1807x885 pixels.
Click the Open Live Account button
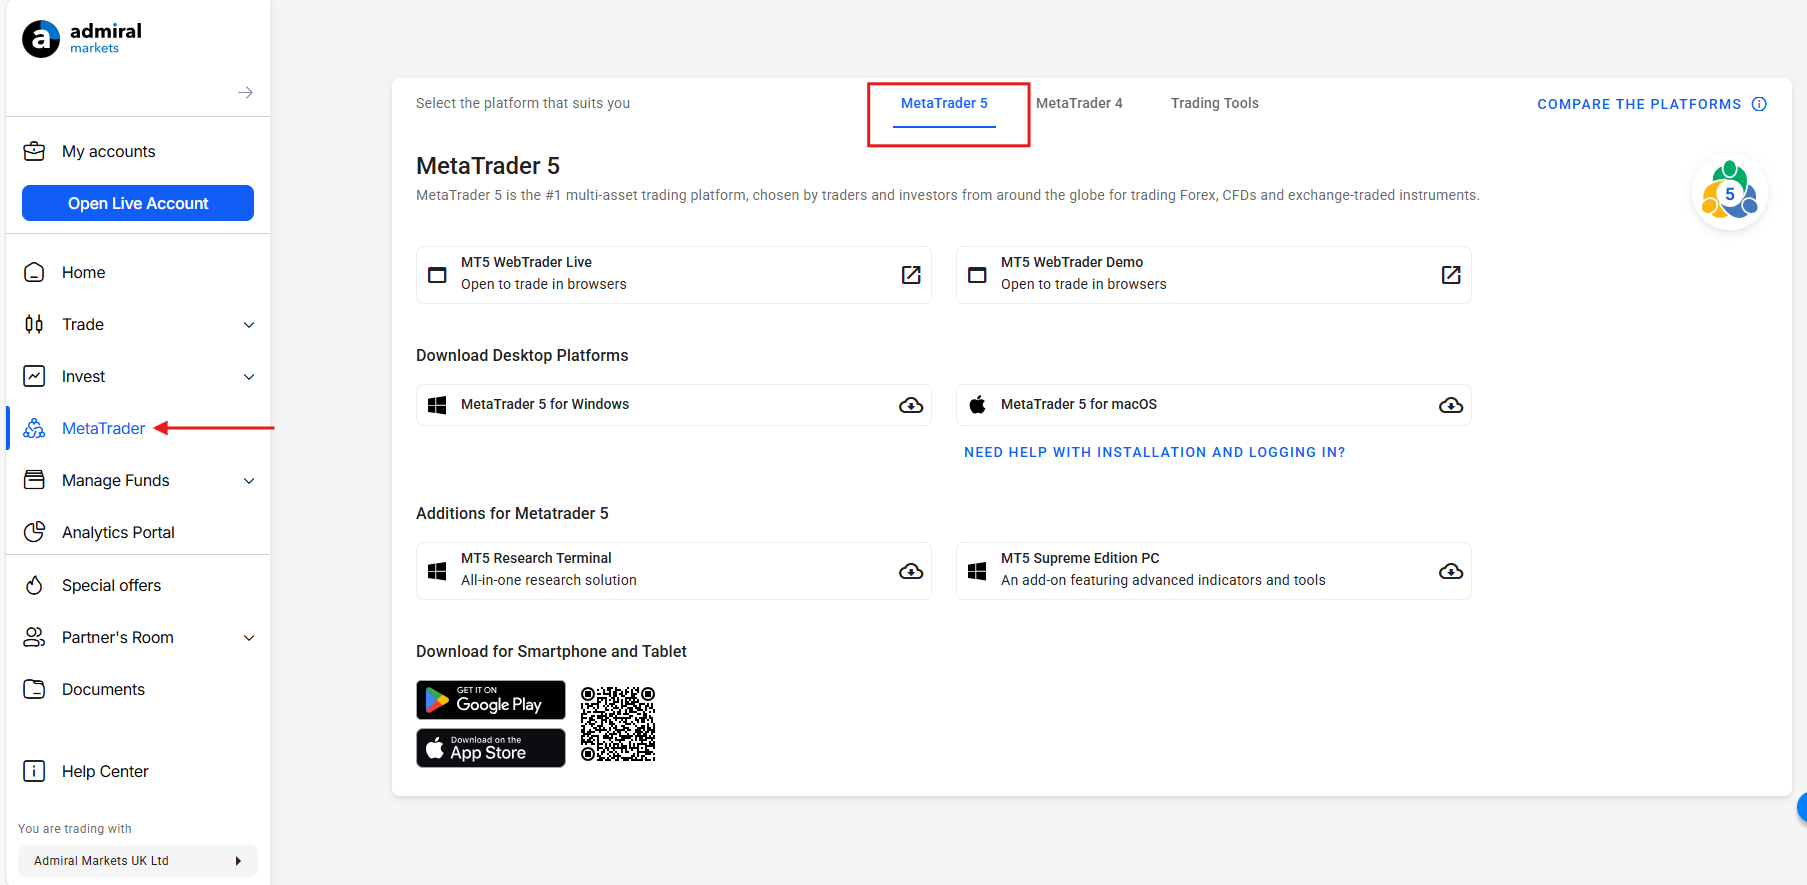(x=138, y=203)
